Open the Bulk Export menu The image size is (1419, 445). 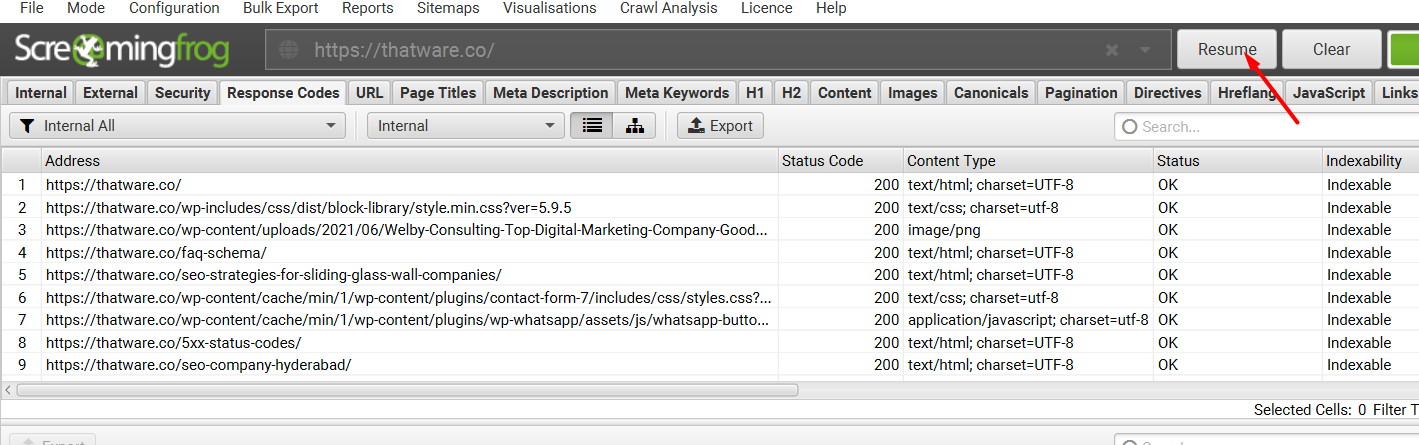point(280,8)
